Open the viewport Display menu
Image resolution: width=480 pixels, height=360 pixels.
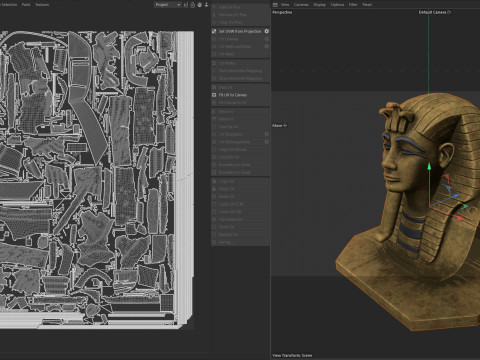319,5
